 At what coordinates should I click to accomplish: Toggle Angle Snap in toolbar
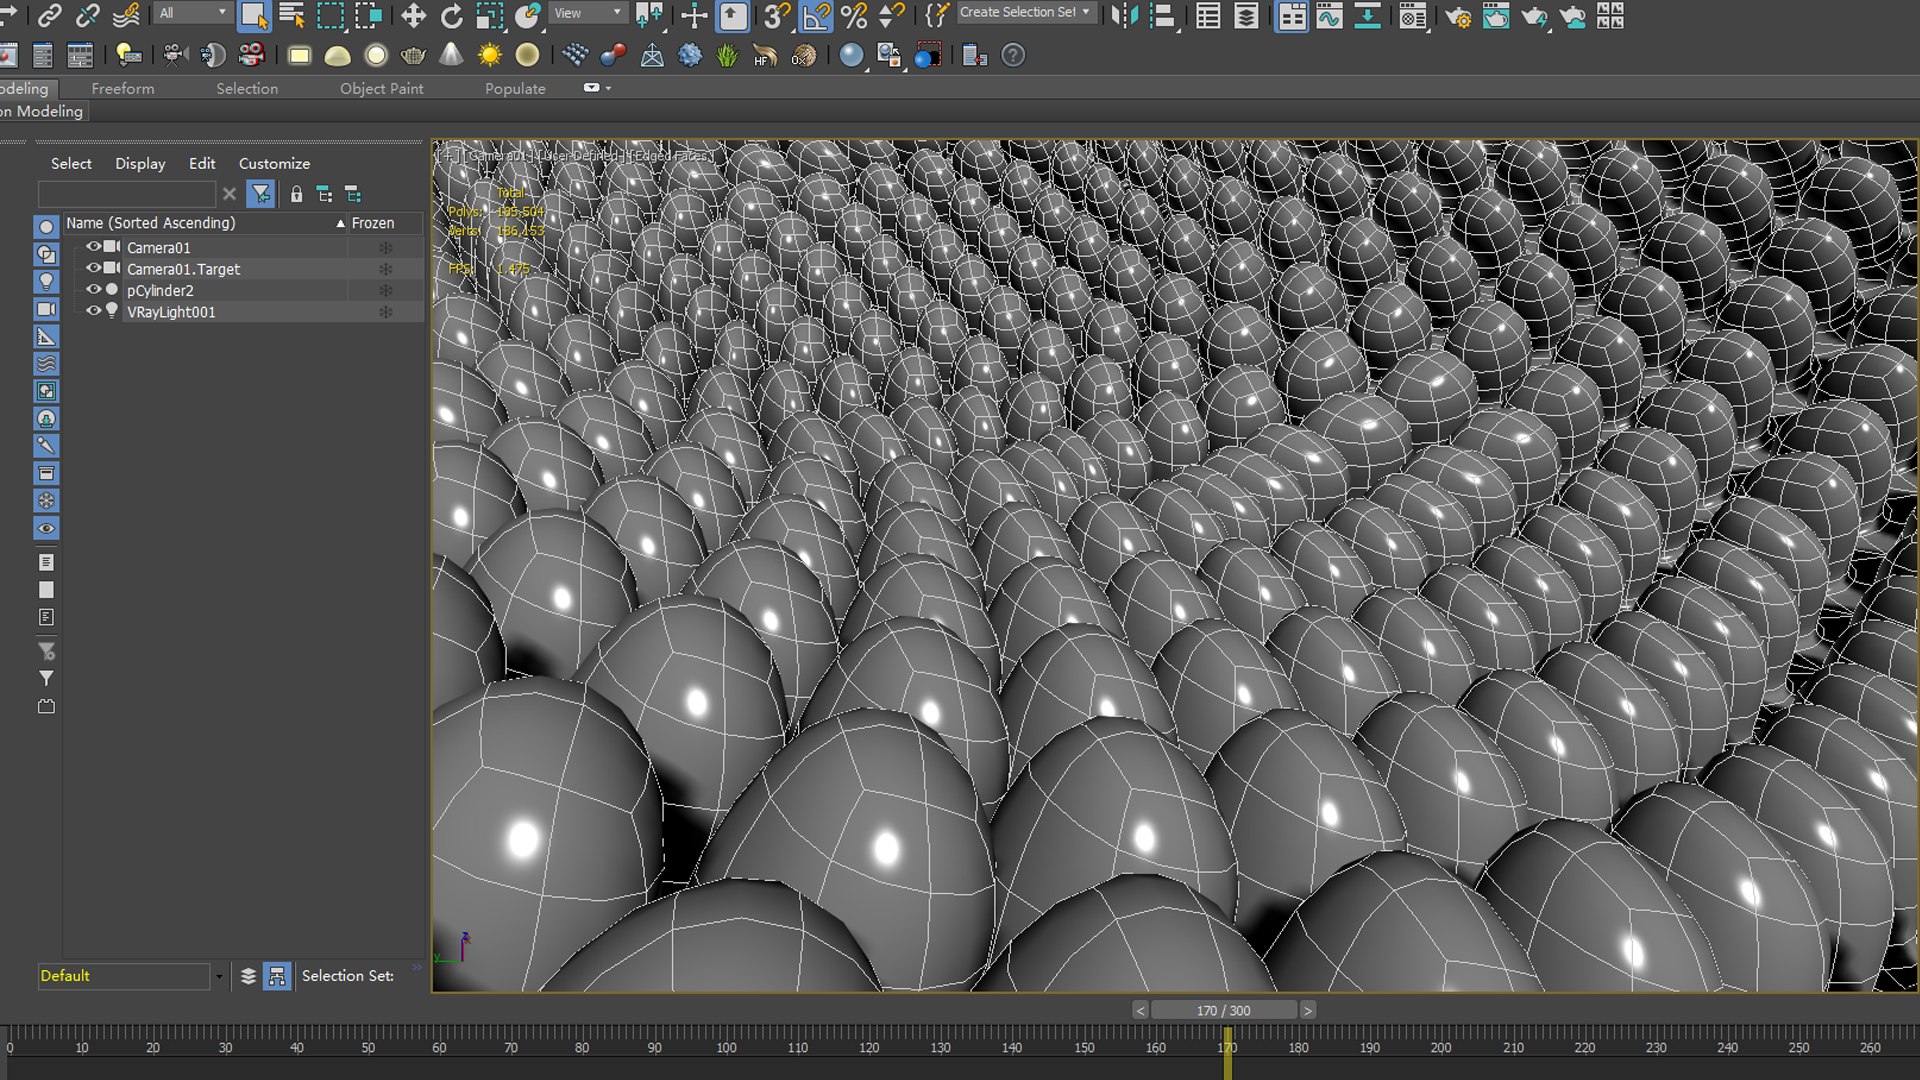[x=816, y=15]
